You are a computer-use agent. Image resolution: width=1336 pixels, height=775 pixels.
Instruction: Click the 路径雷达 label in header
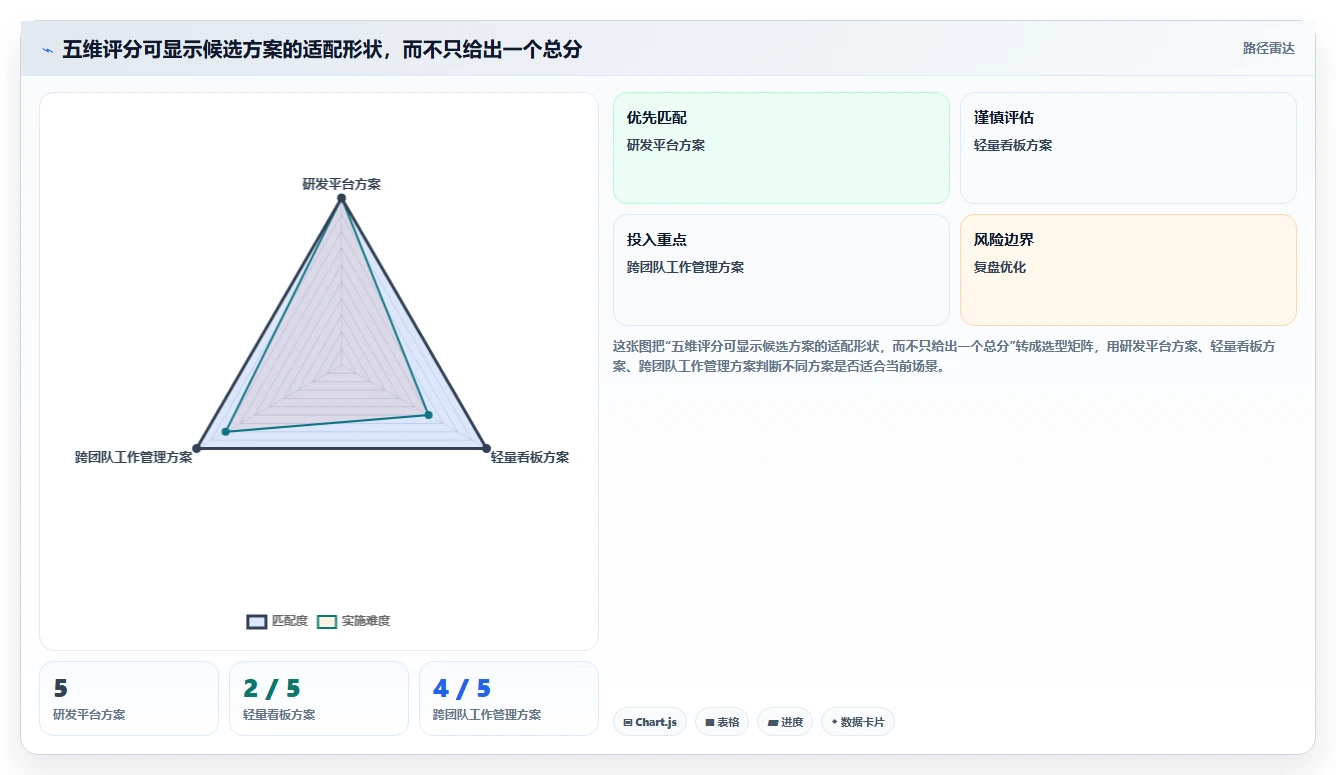tap(1268, 48)
